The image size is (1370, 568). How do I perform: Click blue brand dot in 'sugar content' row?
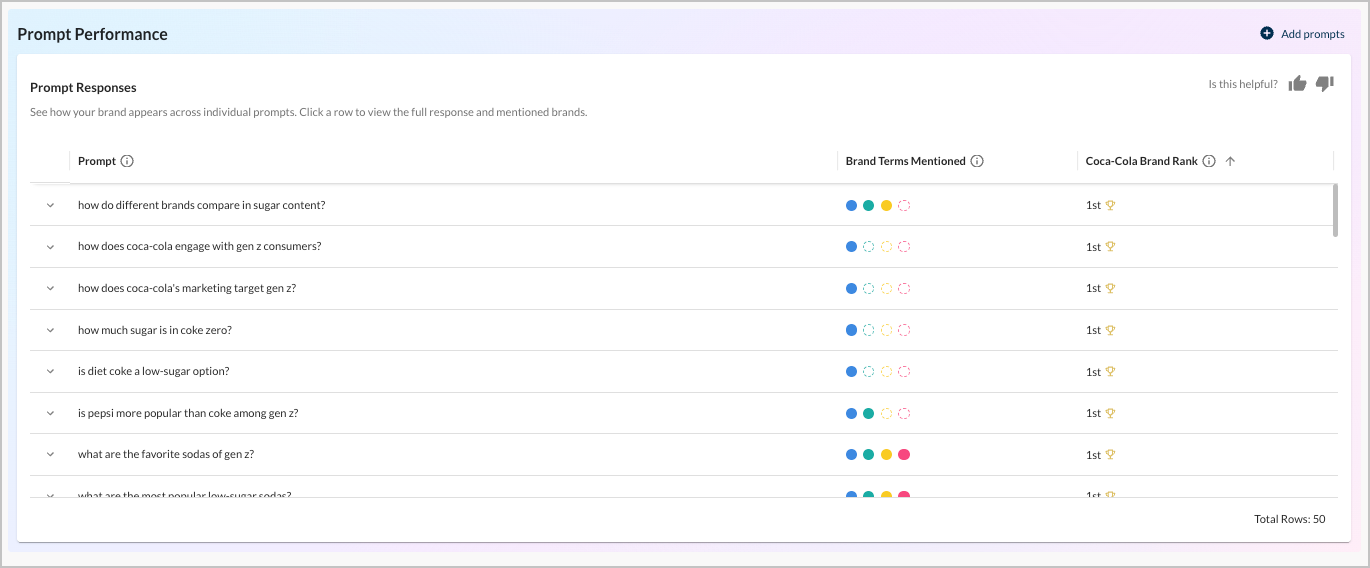click(851, 205)
